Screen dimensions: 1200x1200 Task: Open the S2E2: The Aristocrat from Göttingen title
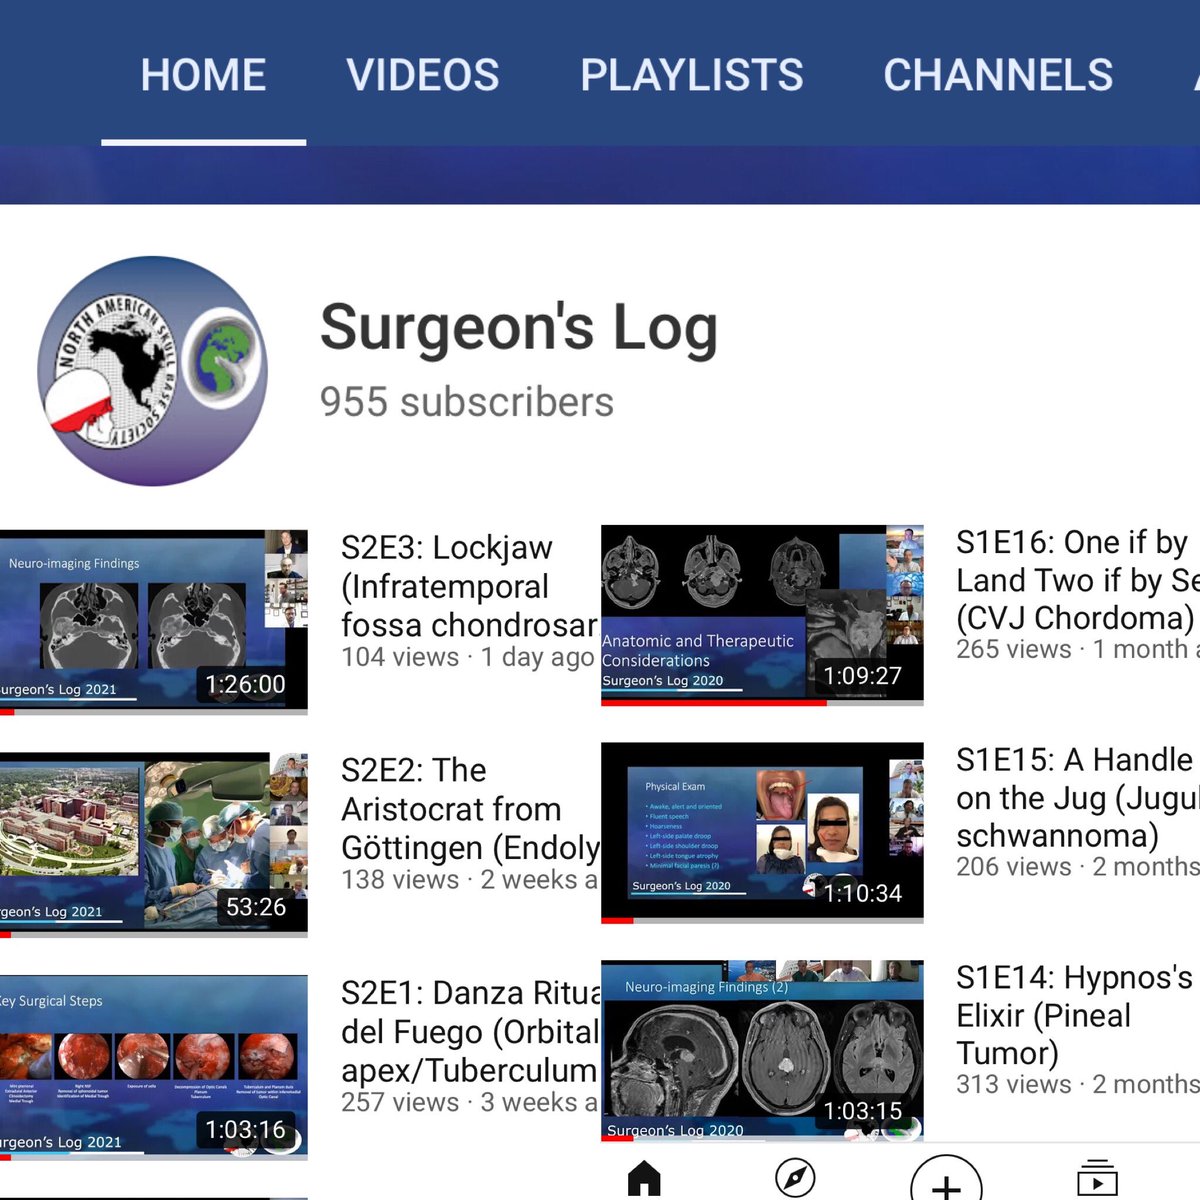[470, 809]
